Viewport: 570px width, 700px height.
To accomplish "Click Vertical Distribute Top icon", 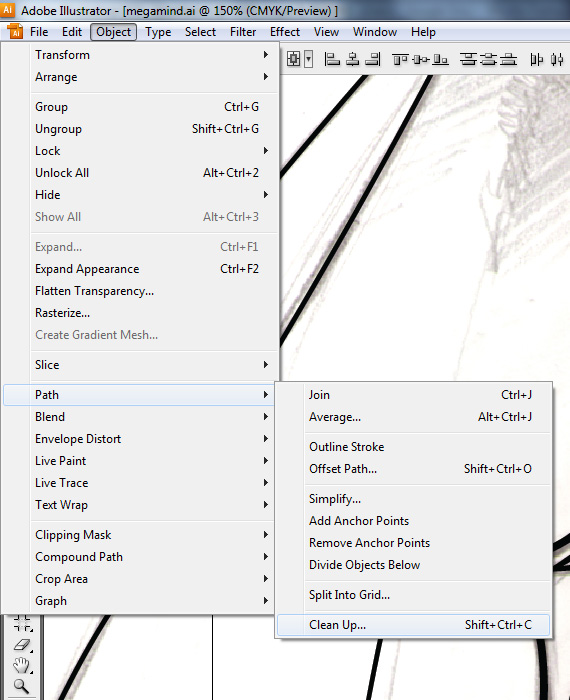I will (468, 59).
